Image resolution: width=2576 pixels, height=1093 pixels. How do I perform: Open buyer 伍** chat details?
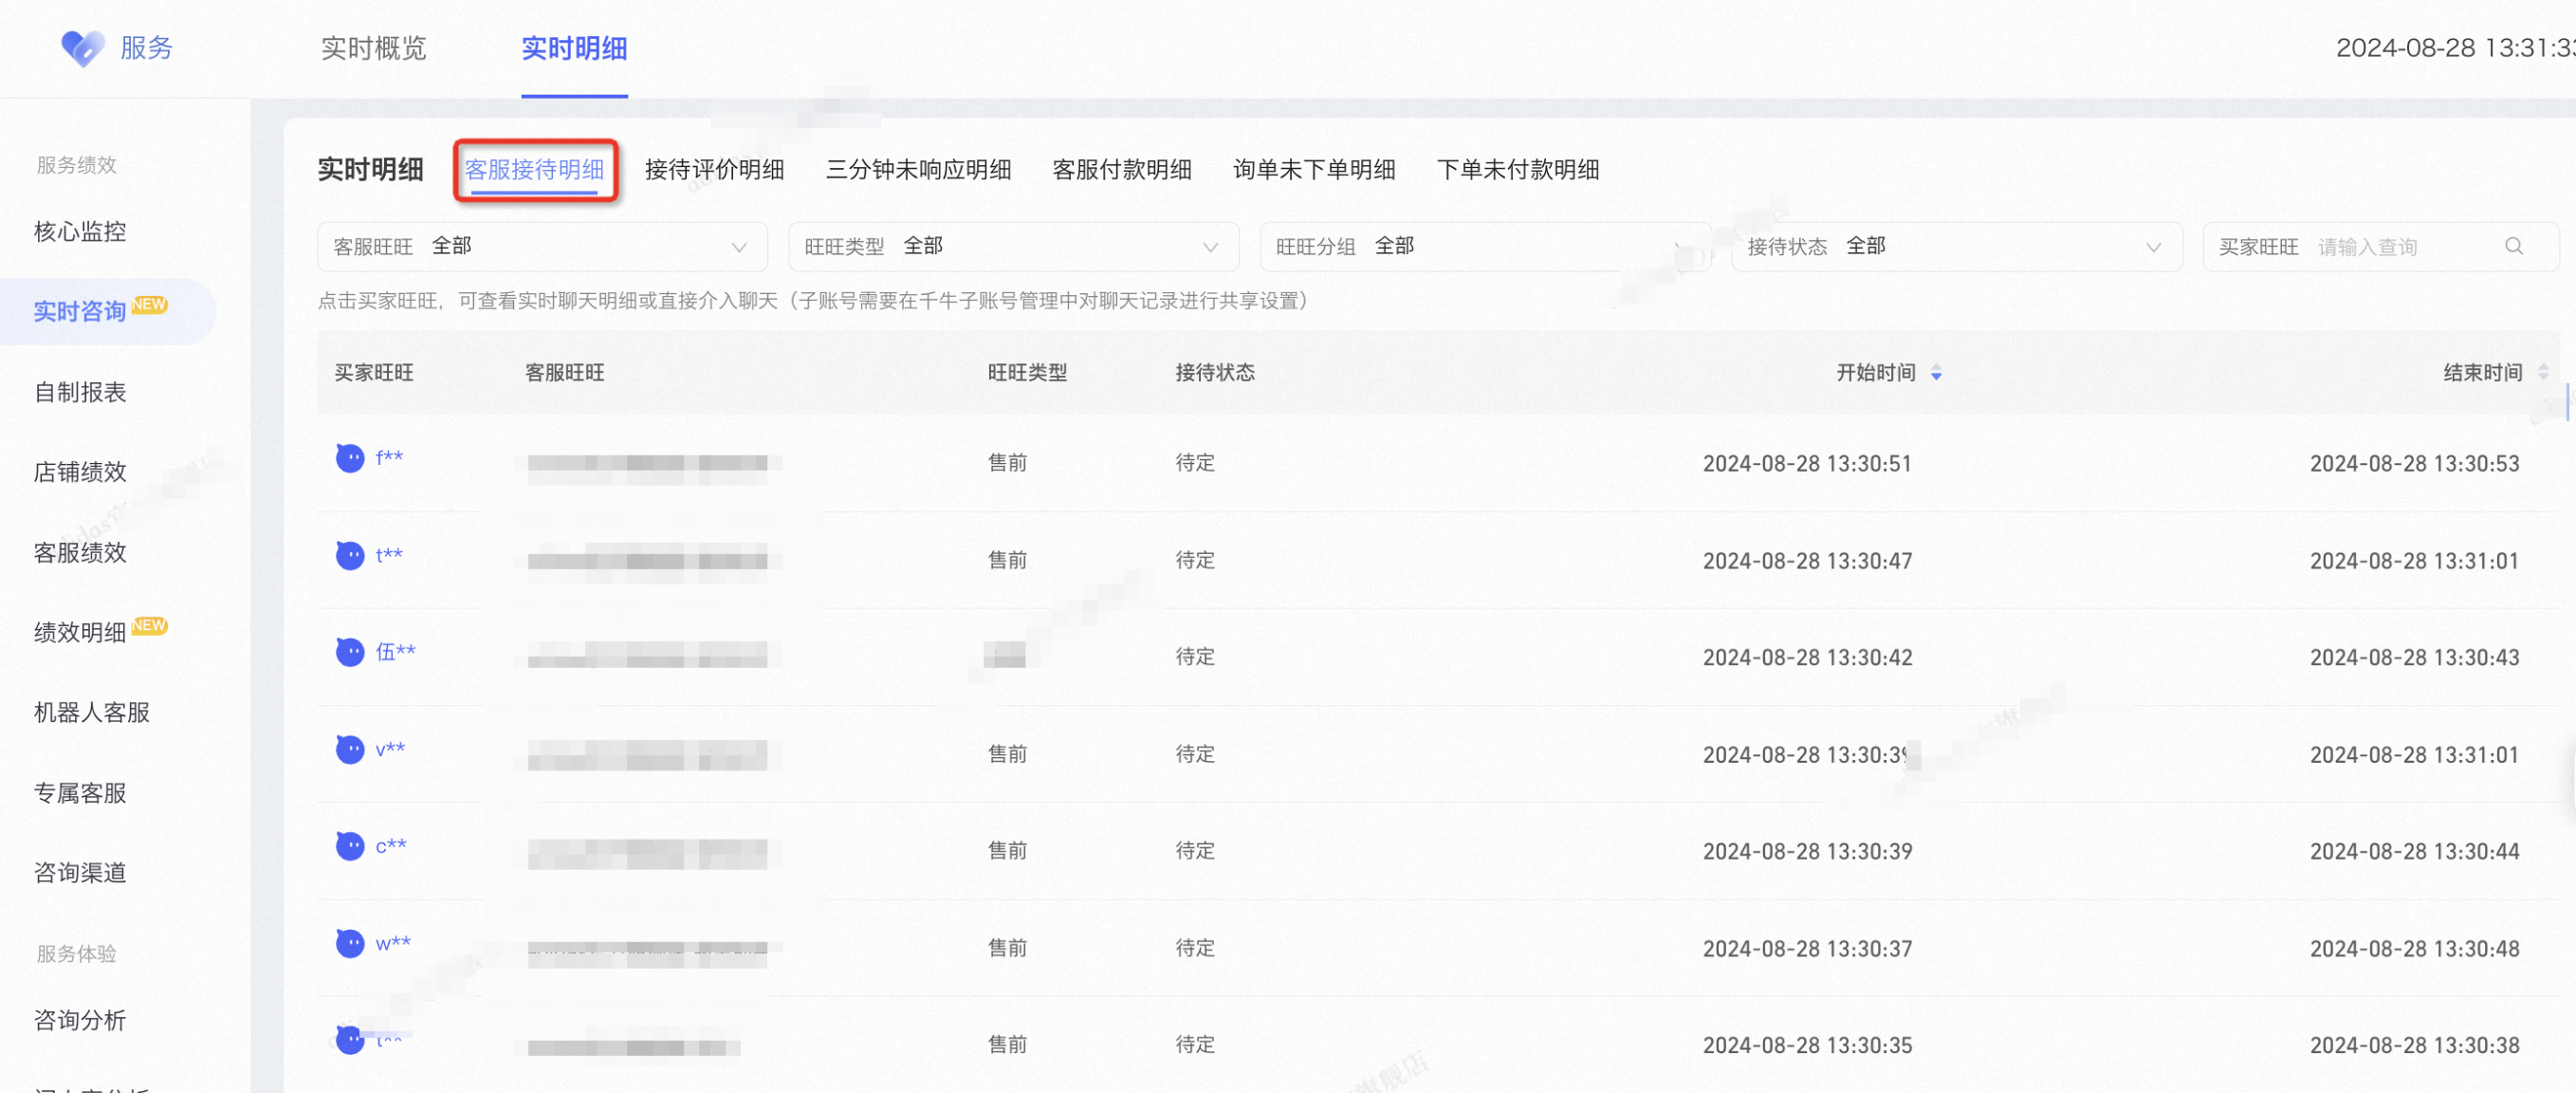(395, 652)
